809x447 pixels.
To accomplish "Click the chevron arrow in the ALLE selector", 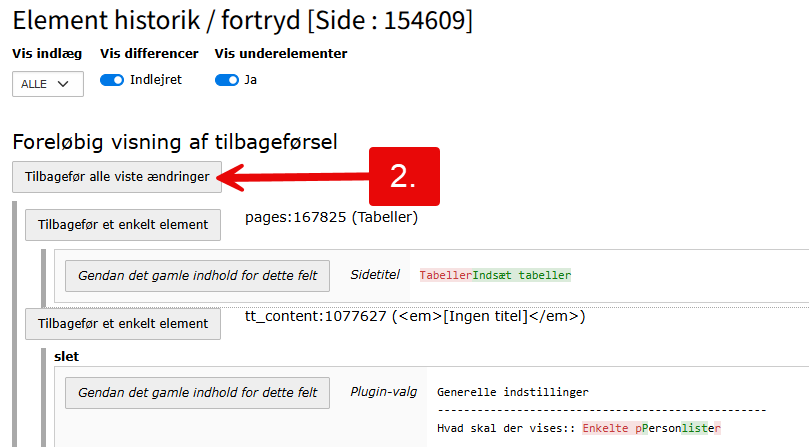I will click(65, 84).
